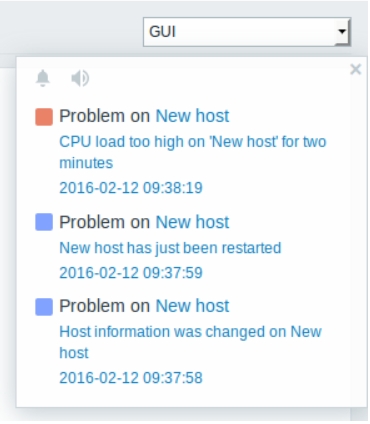This screenshot has width=370, height=424.
Task: Open New host link in first problem
Action: point(192,116)
